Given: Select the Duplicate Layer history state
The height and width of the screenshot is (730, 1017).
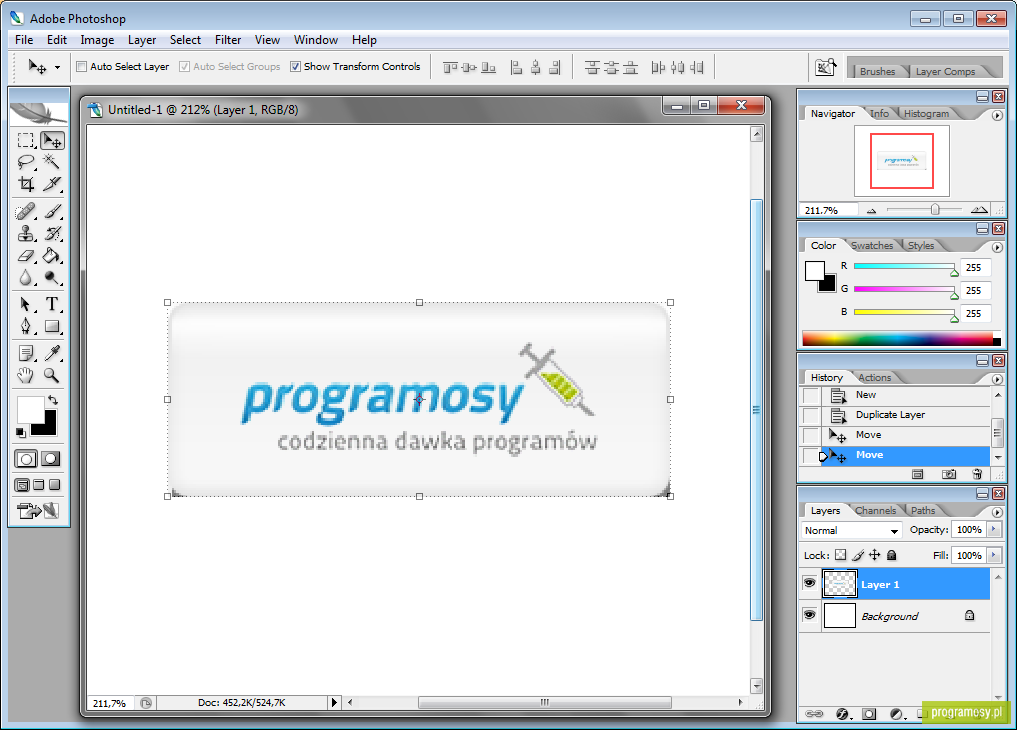Looking at the screenshot, I should (x=906, y=415).
